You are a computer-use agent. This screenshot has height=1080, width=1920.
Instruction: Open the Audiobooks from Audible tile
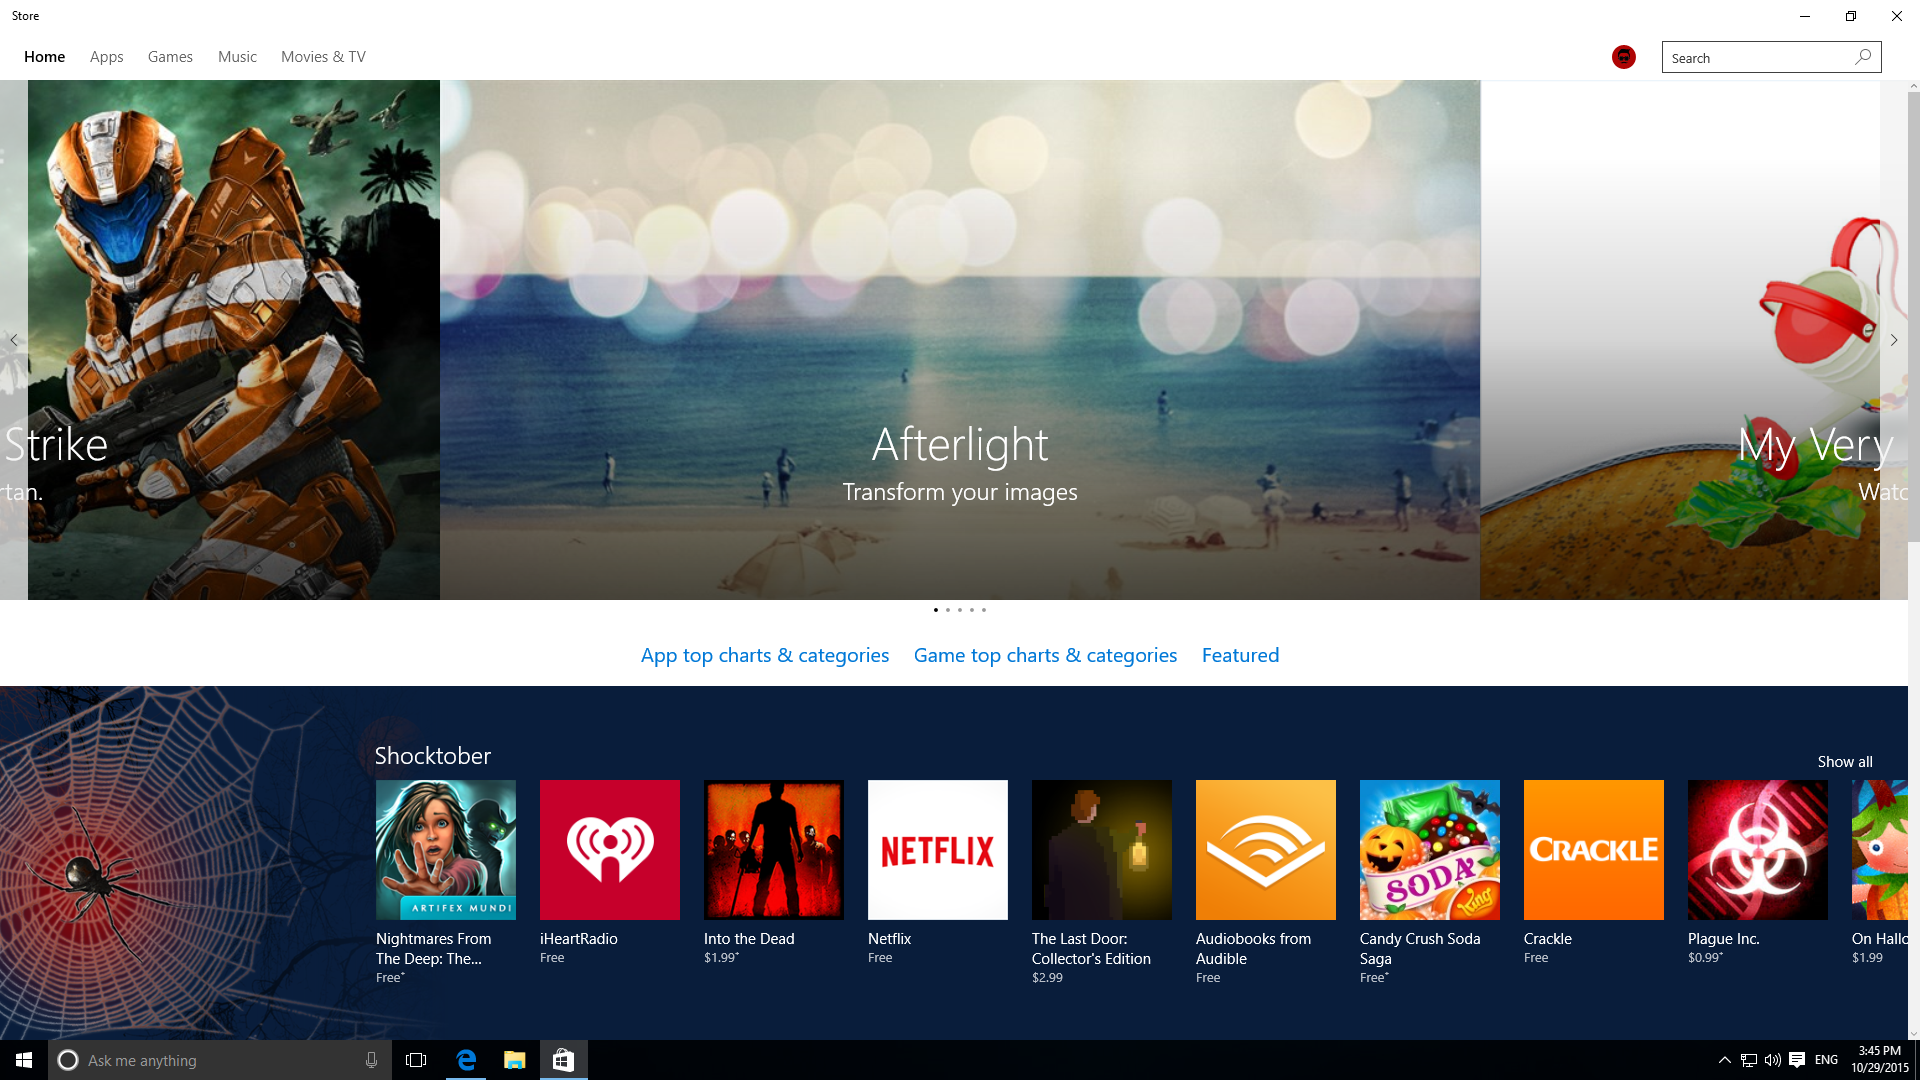[1266, 850]
